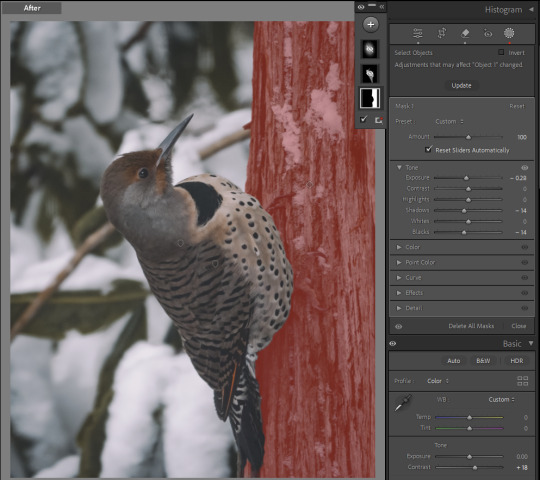Switch treatment to B&W
Viewport: 540px width, 480px height.
coord(483,361)
